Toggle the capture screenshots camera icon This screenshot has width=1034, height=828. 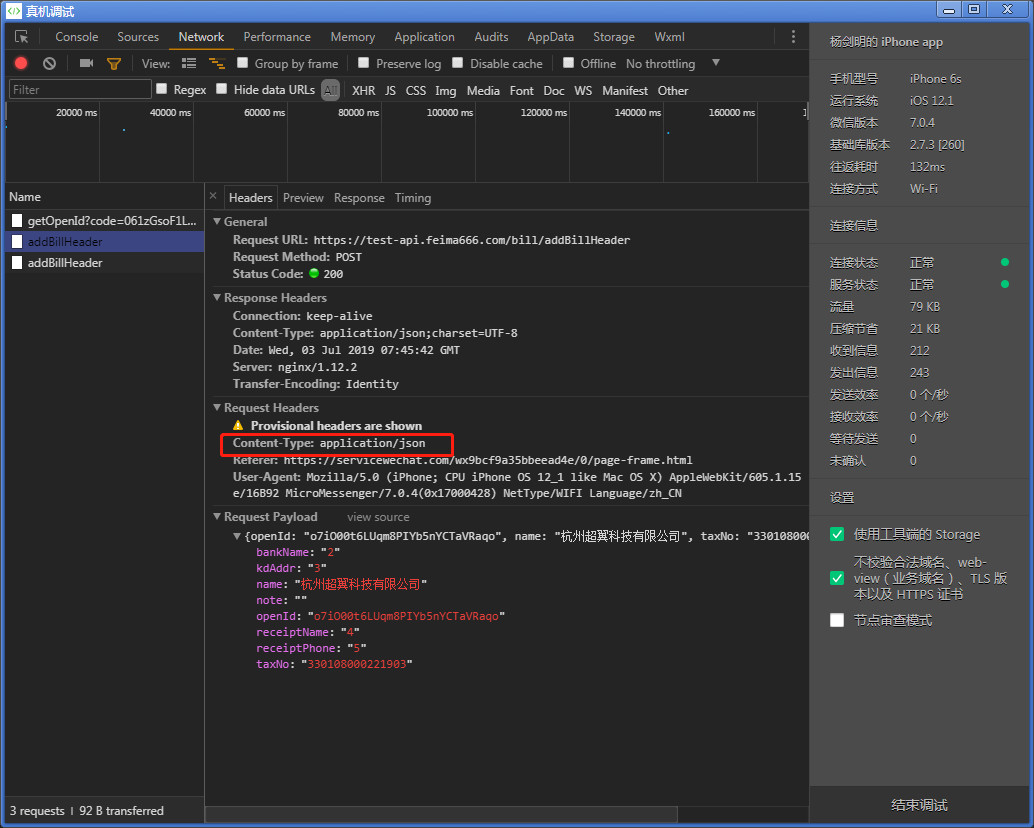point(86,63)
